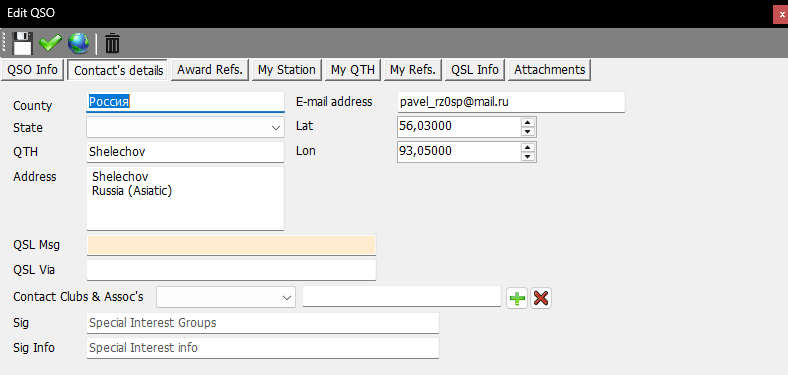Click the County field containing Россия

(185, 102)
